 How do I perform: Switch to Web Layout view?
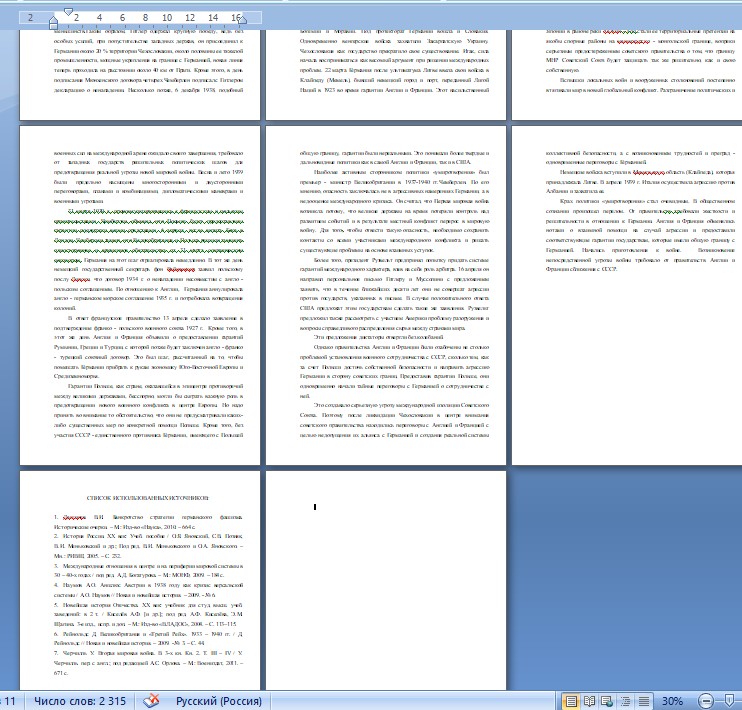coord(606,700)
